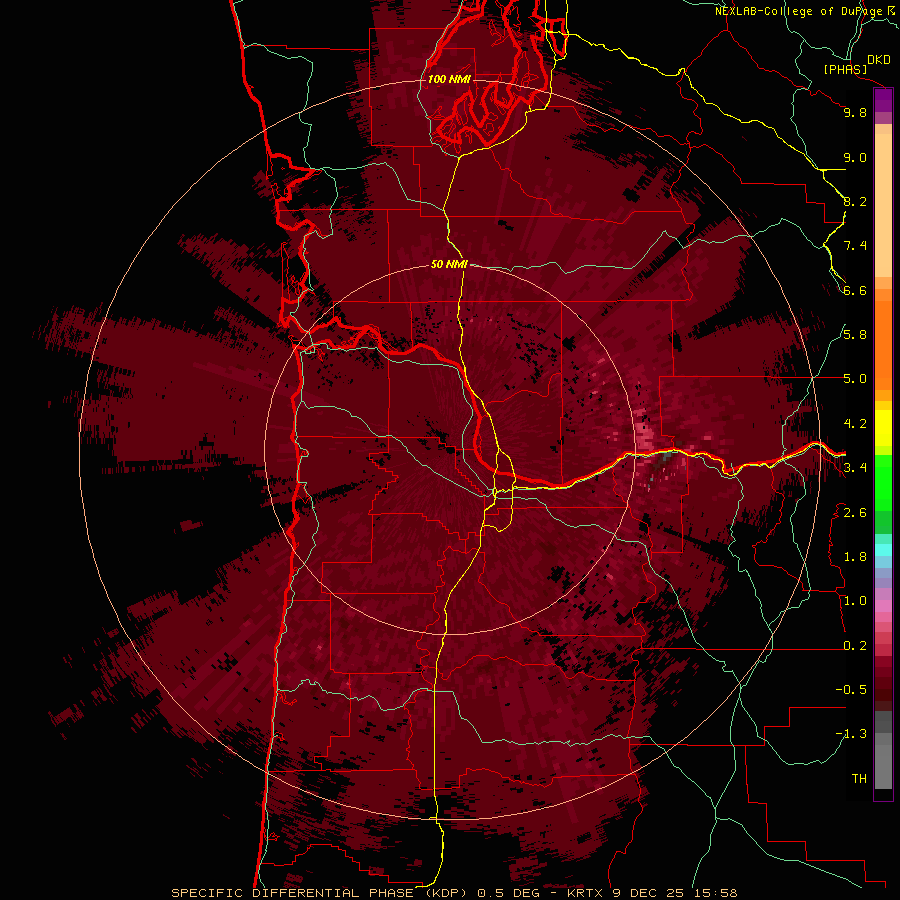Click the 1.0 legend value
This screenshot has width=900, height=900.
click(x=855, y=601)
